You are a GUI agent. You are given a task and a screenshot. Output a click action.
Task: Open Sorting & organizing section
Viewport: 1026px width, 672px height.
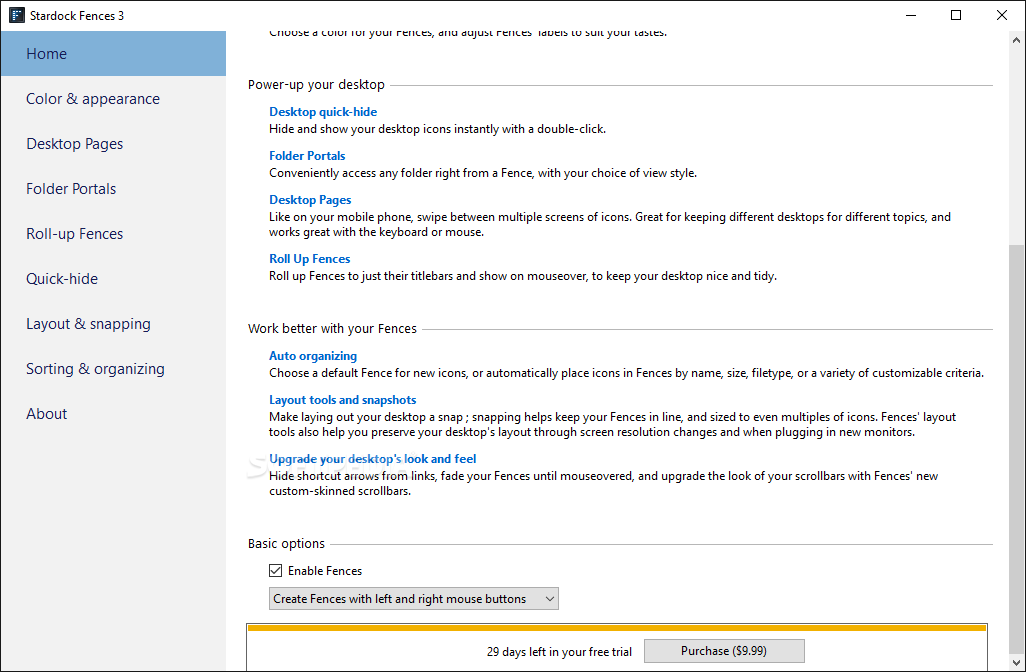[x=113, y=369]
